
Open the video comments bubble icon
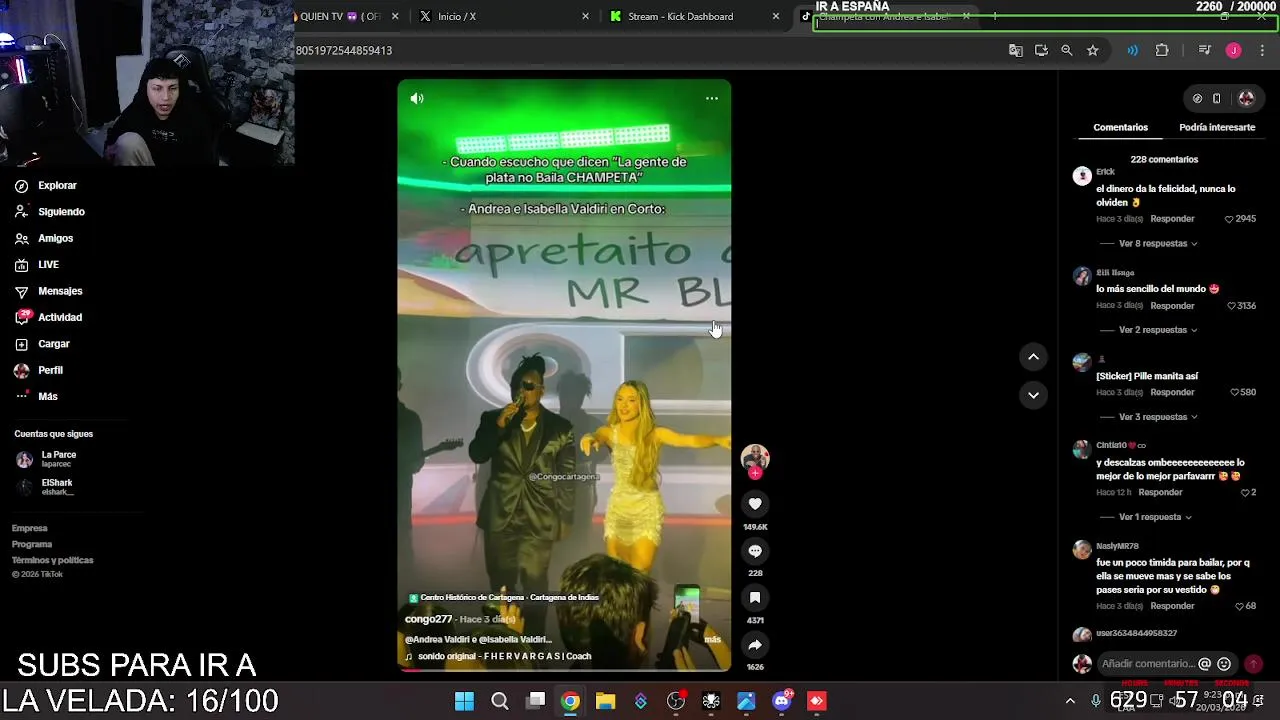755,551
